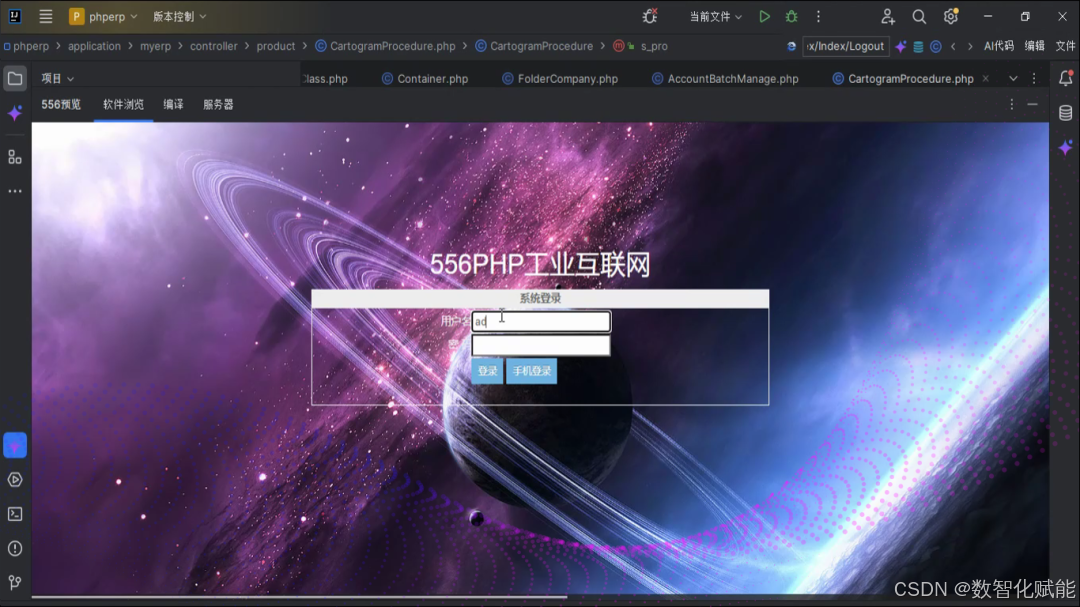Open the 当前文件 run configuration dropdown
Image resolution: width=1080 pixels, height=607 pixels.
[716, 16]
